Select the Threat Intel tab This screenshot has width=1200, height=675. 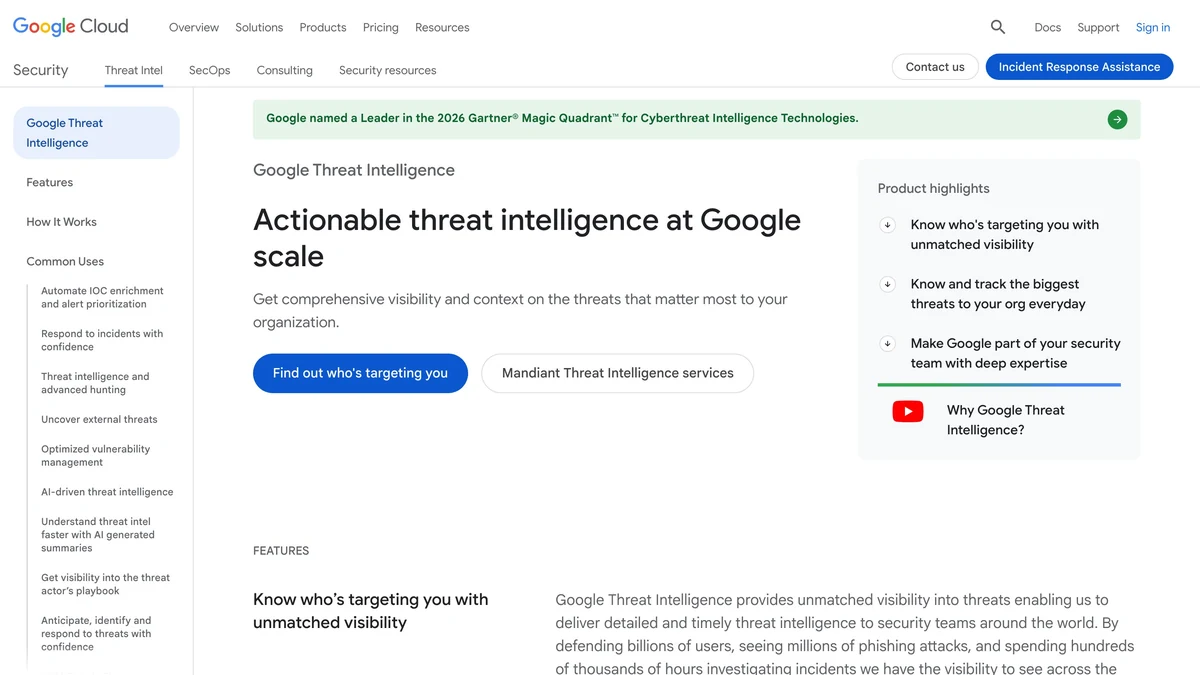(x=134, y=70)
